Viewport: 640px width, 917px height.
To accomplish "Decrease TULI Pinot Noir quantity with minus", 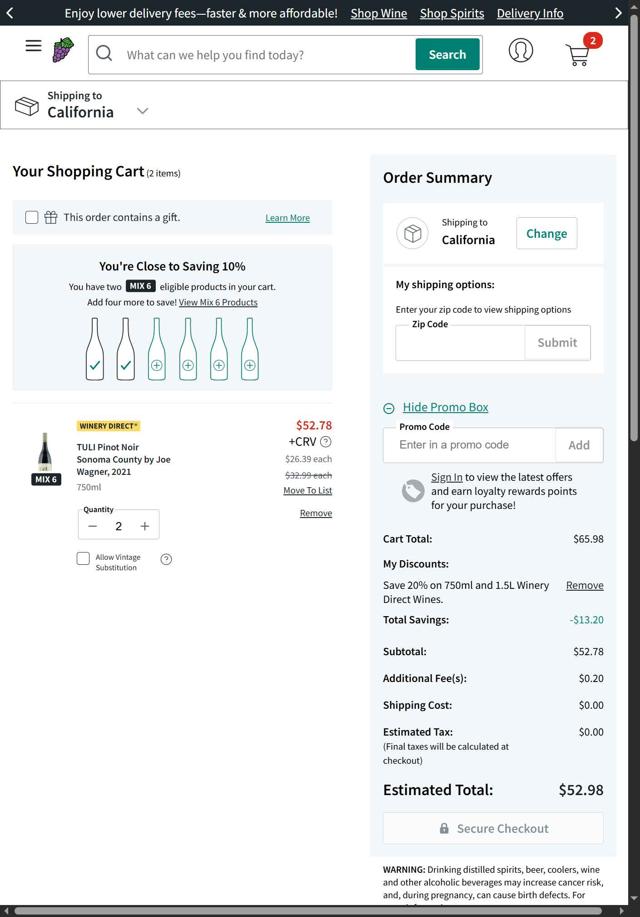I will tap(92, 526).
